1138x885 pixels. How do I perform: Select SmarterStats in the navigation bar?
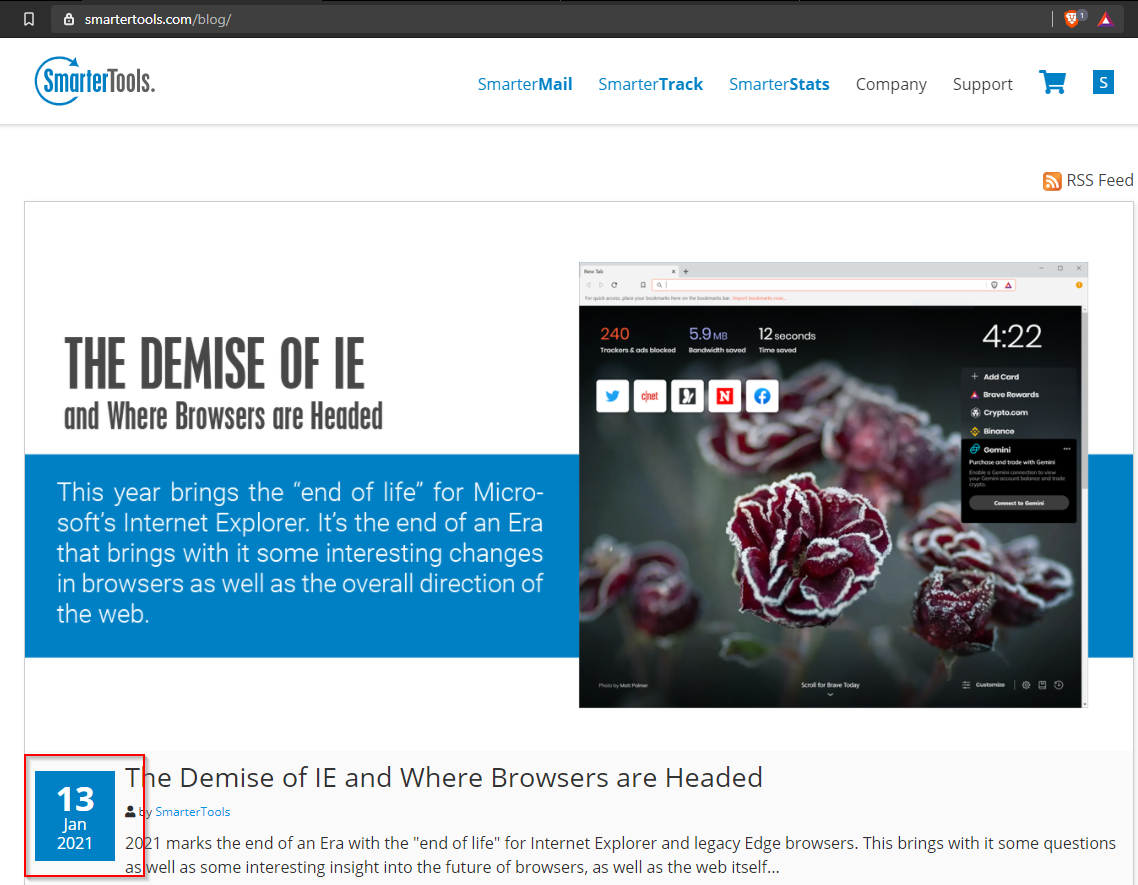pyautogui.click(x=779, y=84)
